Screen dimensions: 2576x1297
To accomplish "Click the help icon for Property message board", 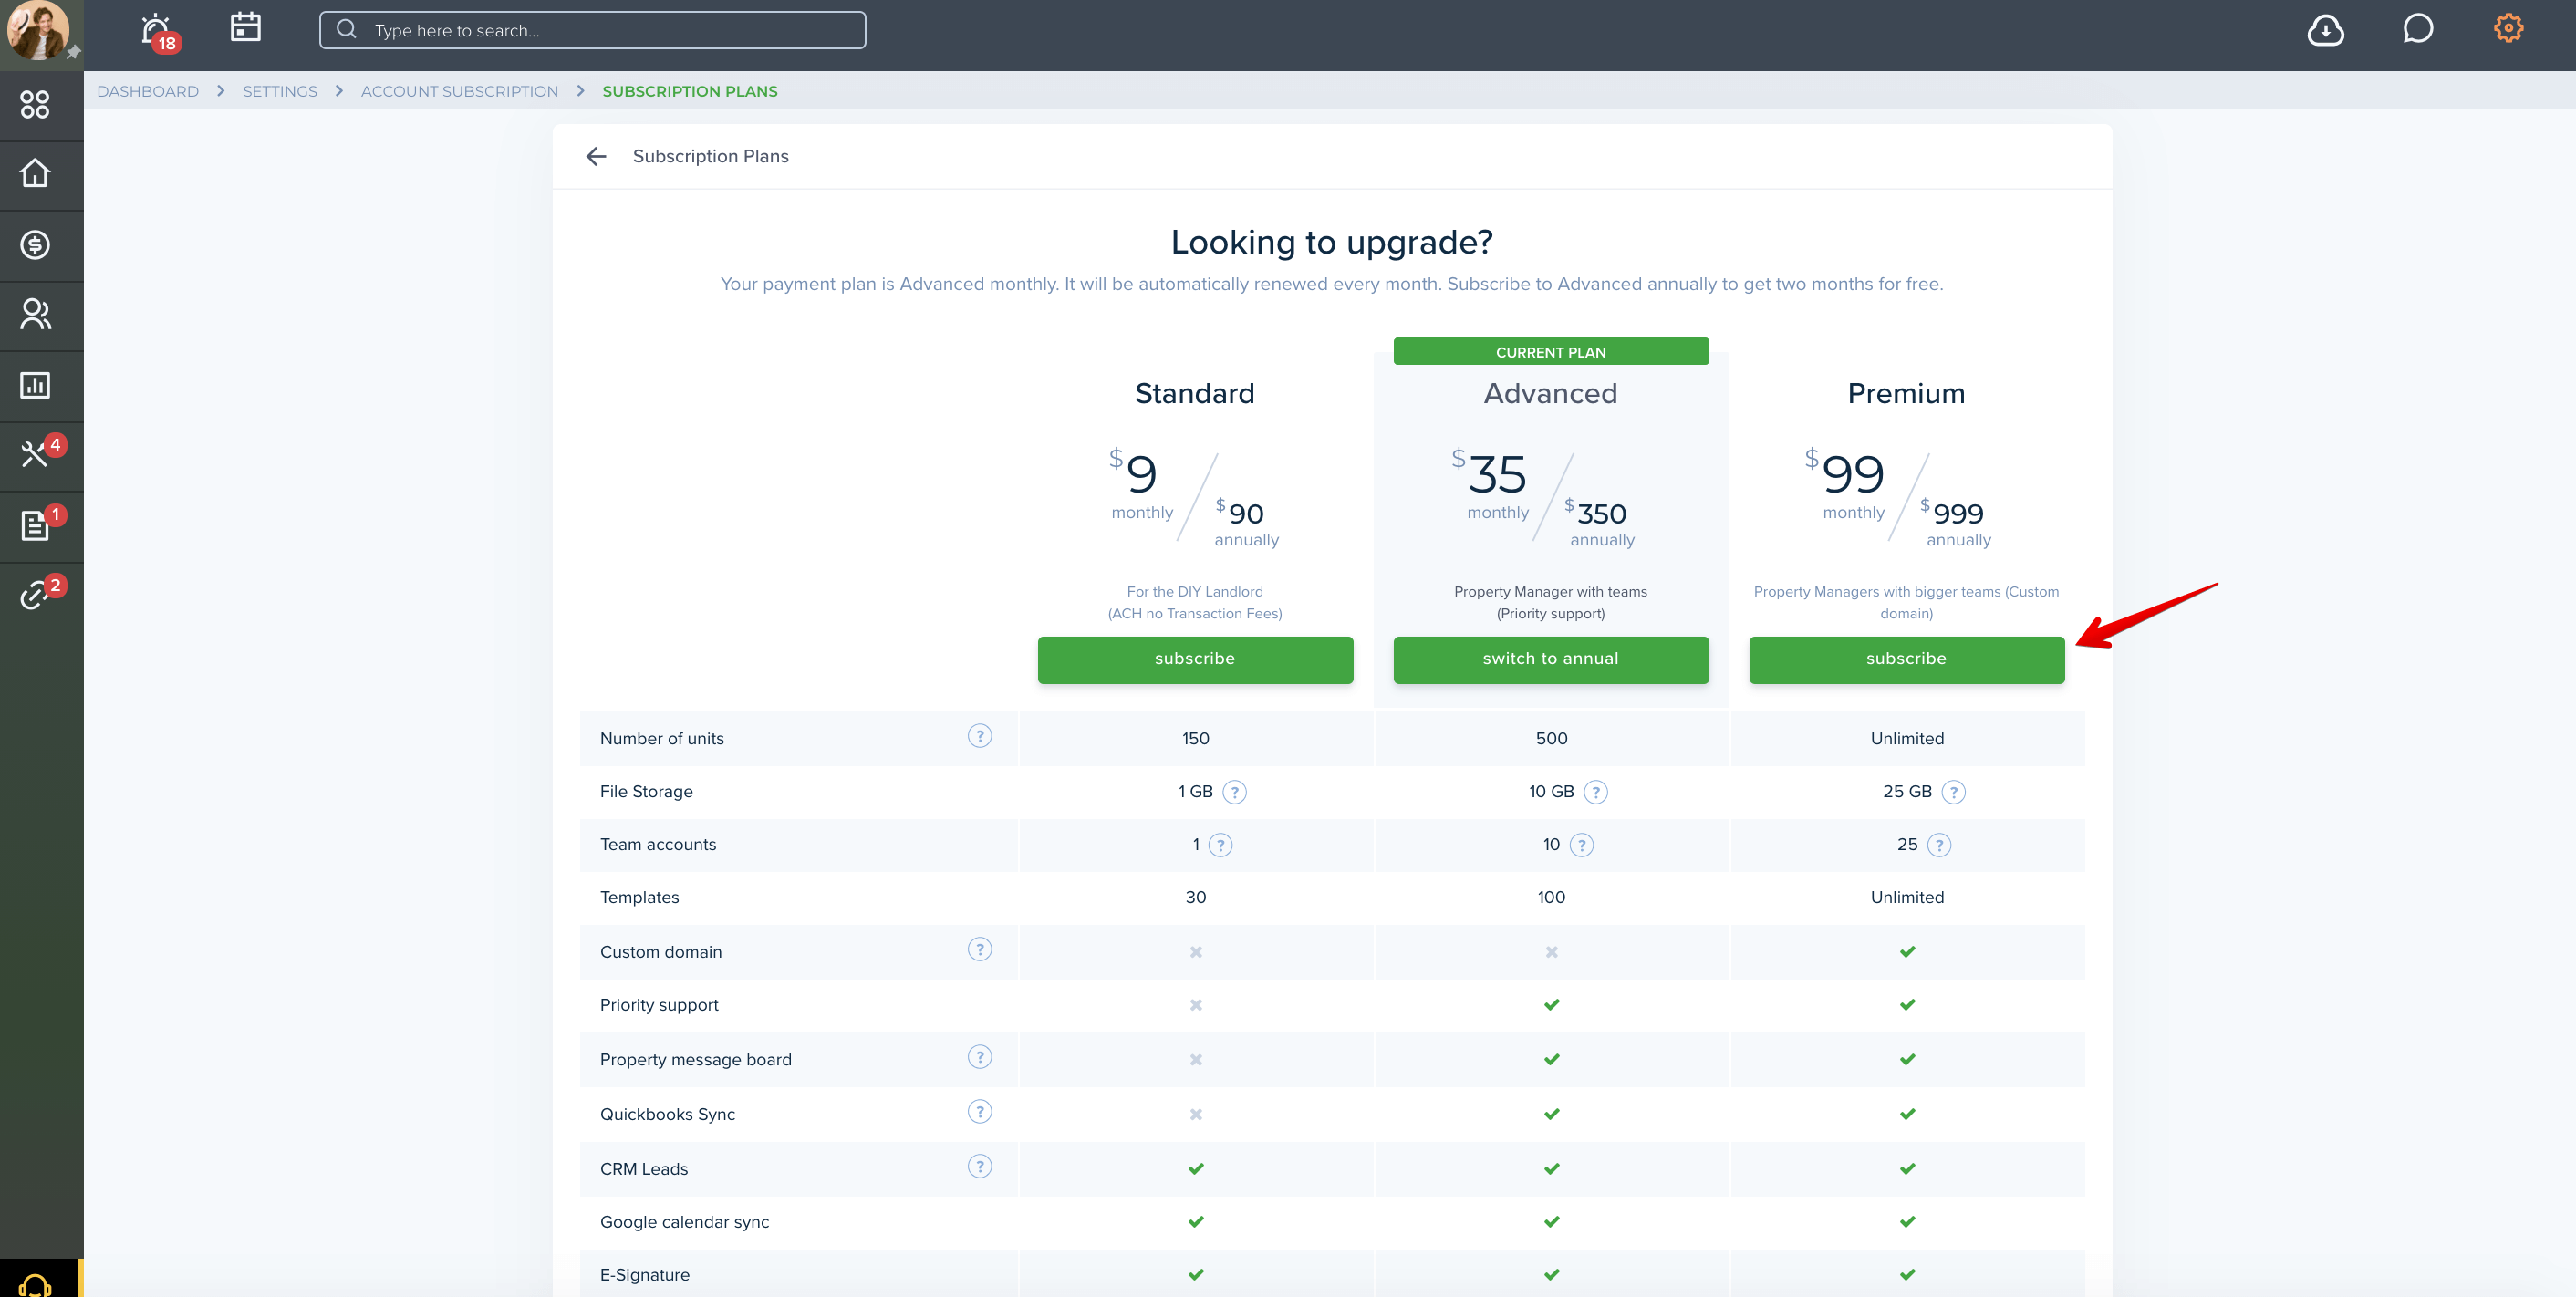I will (979, 1057).
